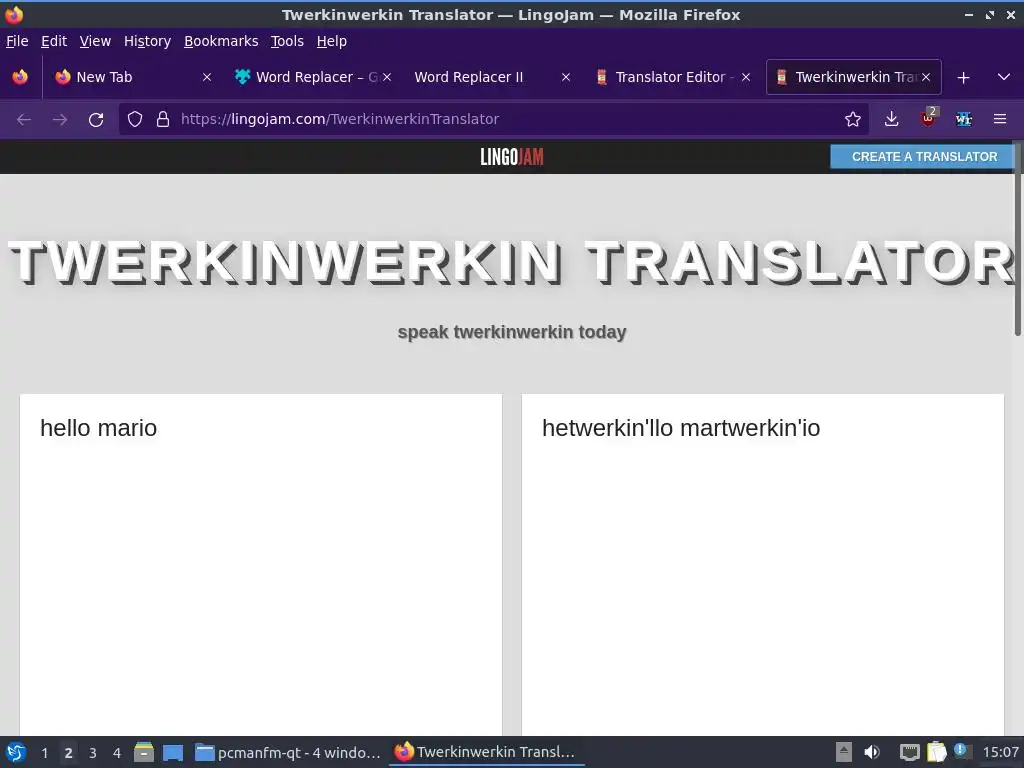Viewport: 1024px width, 768px height.
Task: Switch to virtual desktop 4
Action: (x=117, y=753)
